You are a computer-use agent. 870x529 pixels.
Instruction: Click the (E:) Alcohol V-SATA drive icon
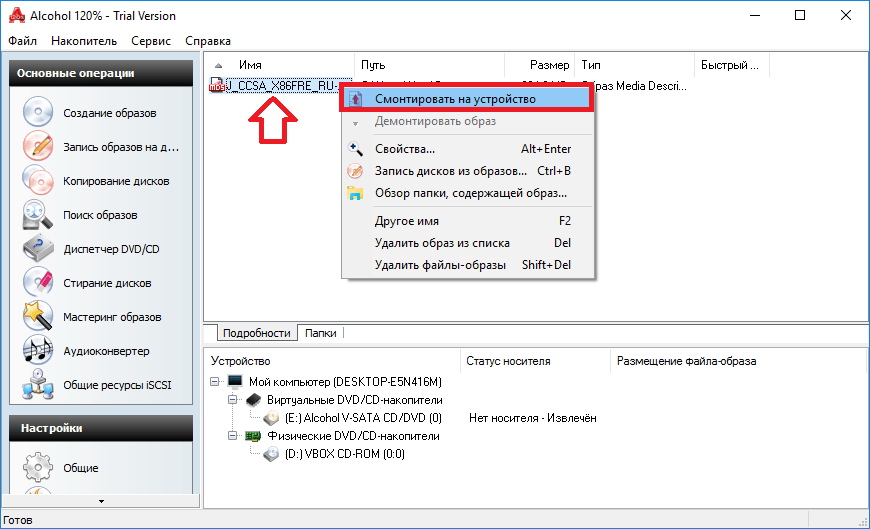click(271, 417)
